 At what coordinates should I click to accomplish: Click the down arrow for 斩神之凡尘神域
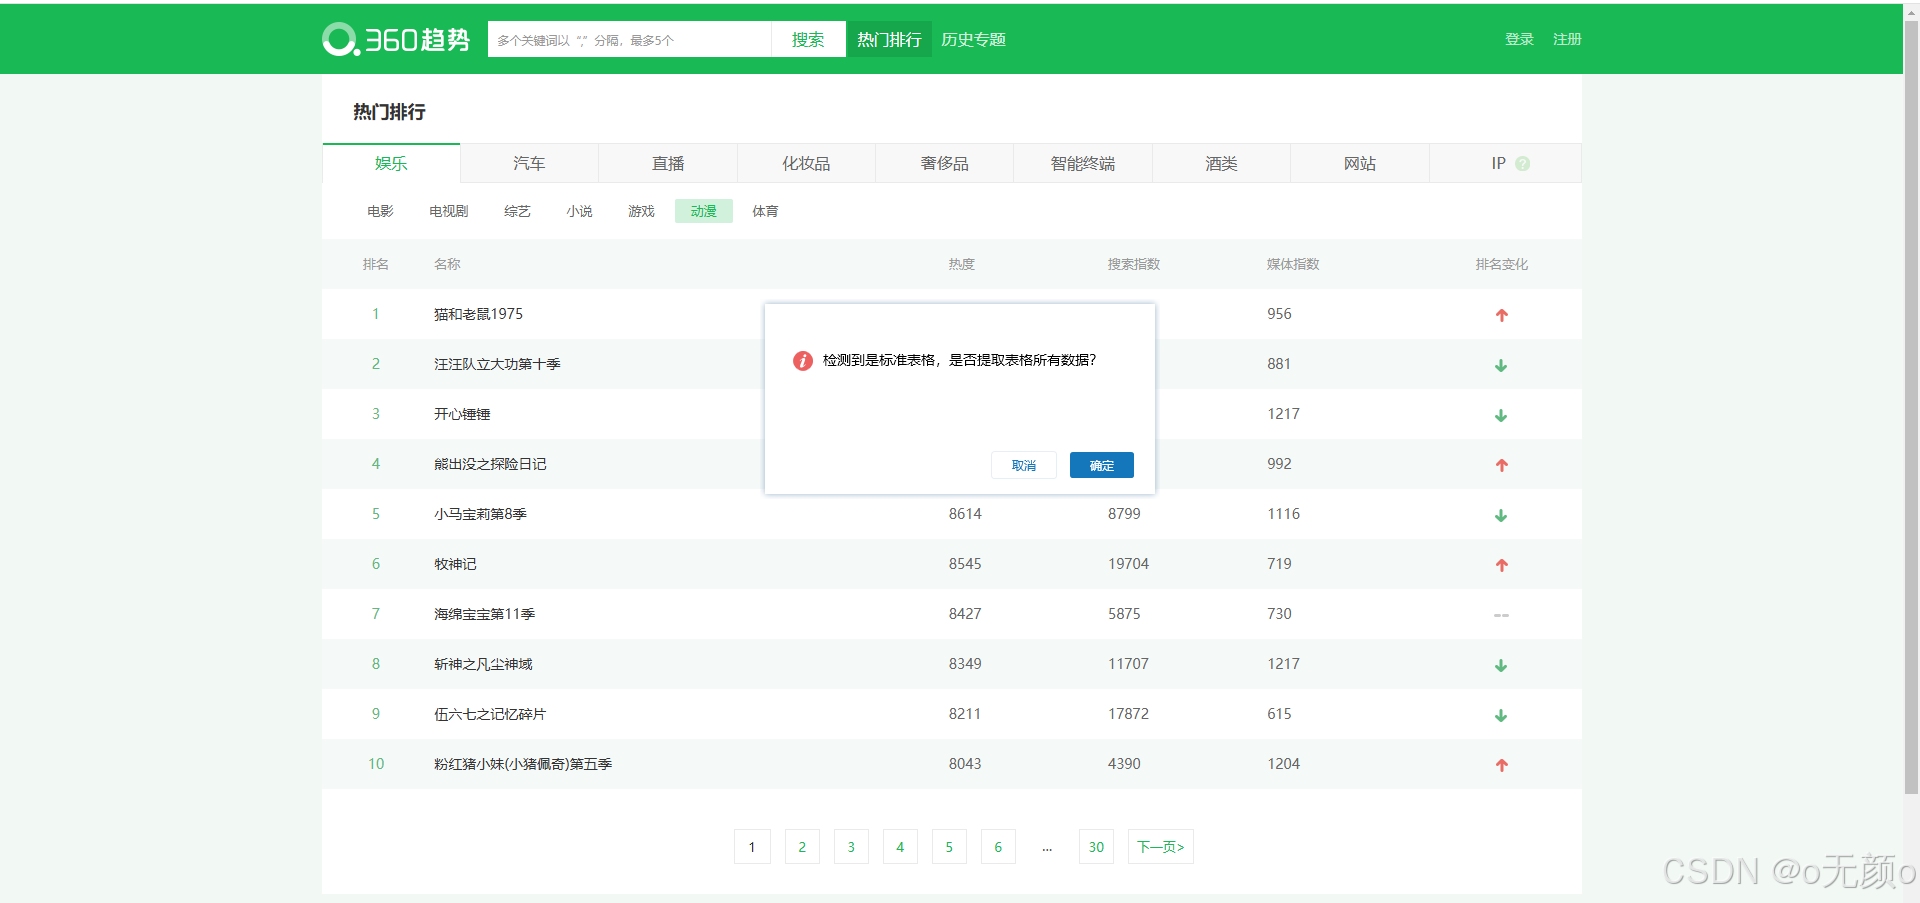pos(1501,665)
